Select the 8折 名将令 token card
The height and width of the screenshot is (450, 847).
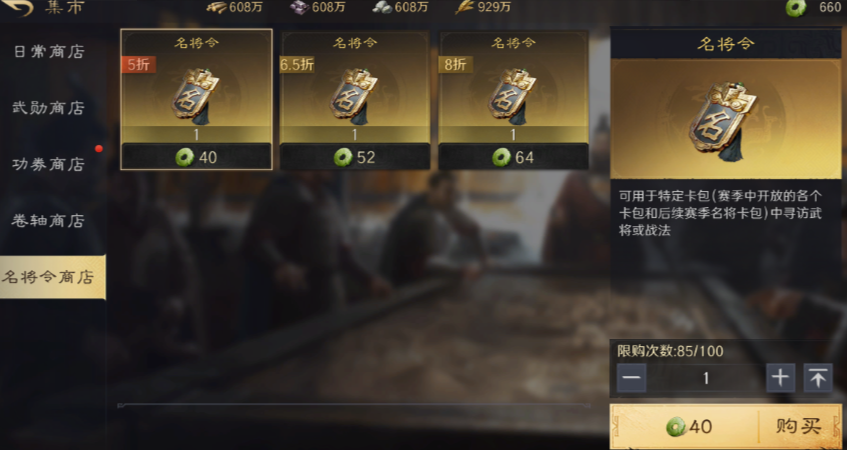[513, 99]
